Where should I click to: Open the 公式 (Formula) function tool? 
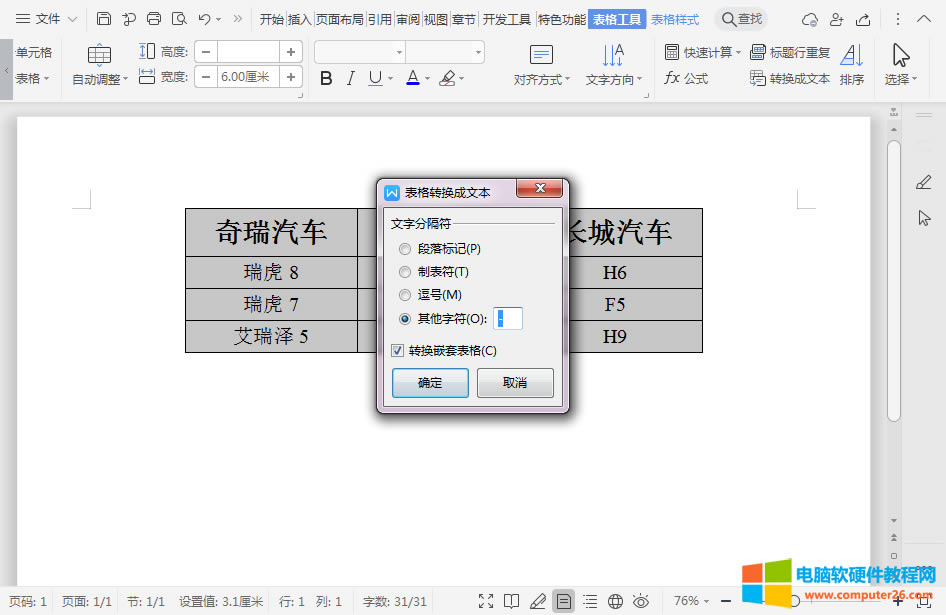[688, 78]
